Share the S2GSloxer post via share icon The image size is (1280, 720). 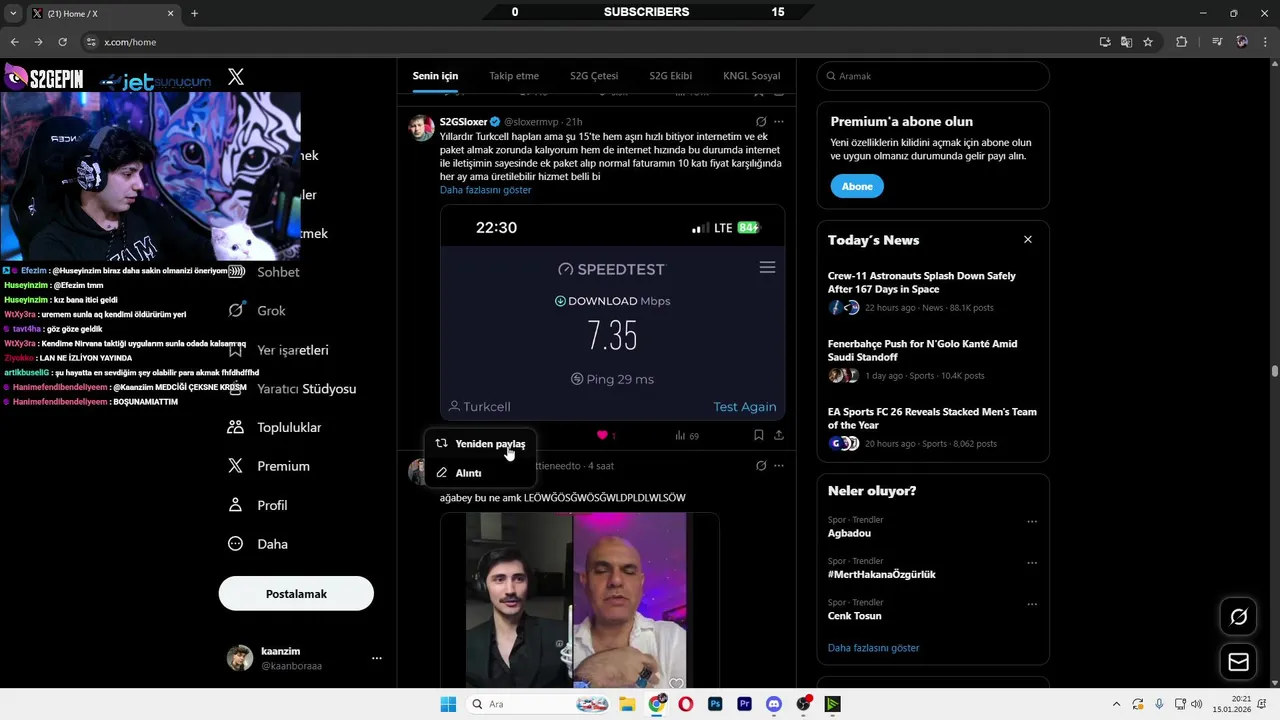click(x=779, y=435)
